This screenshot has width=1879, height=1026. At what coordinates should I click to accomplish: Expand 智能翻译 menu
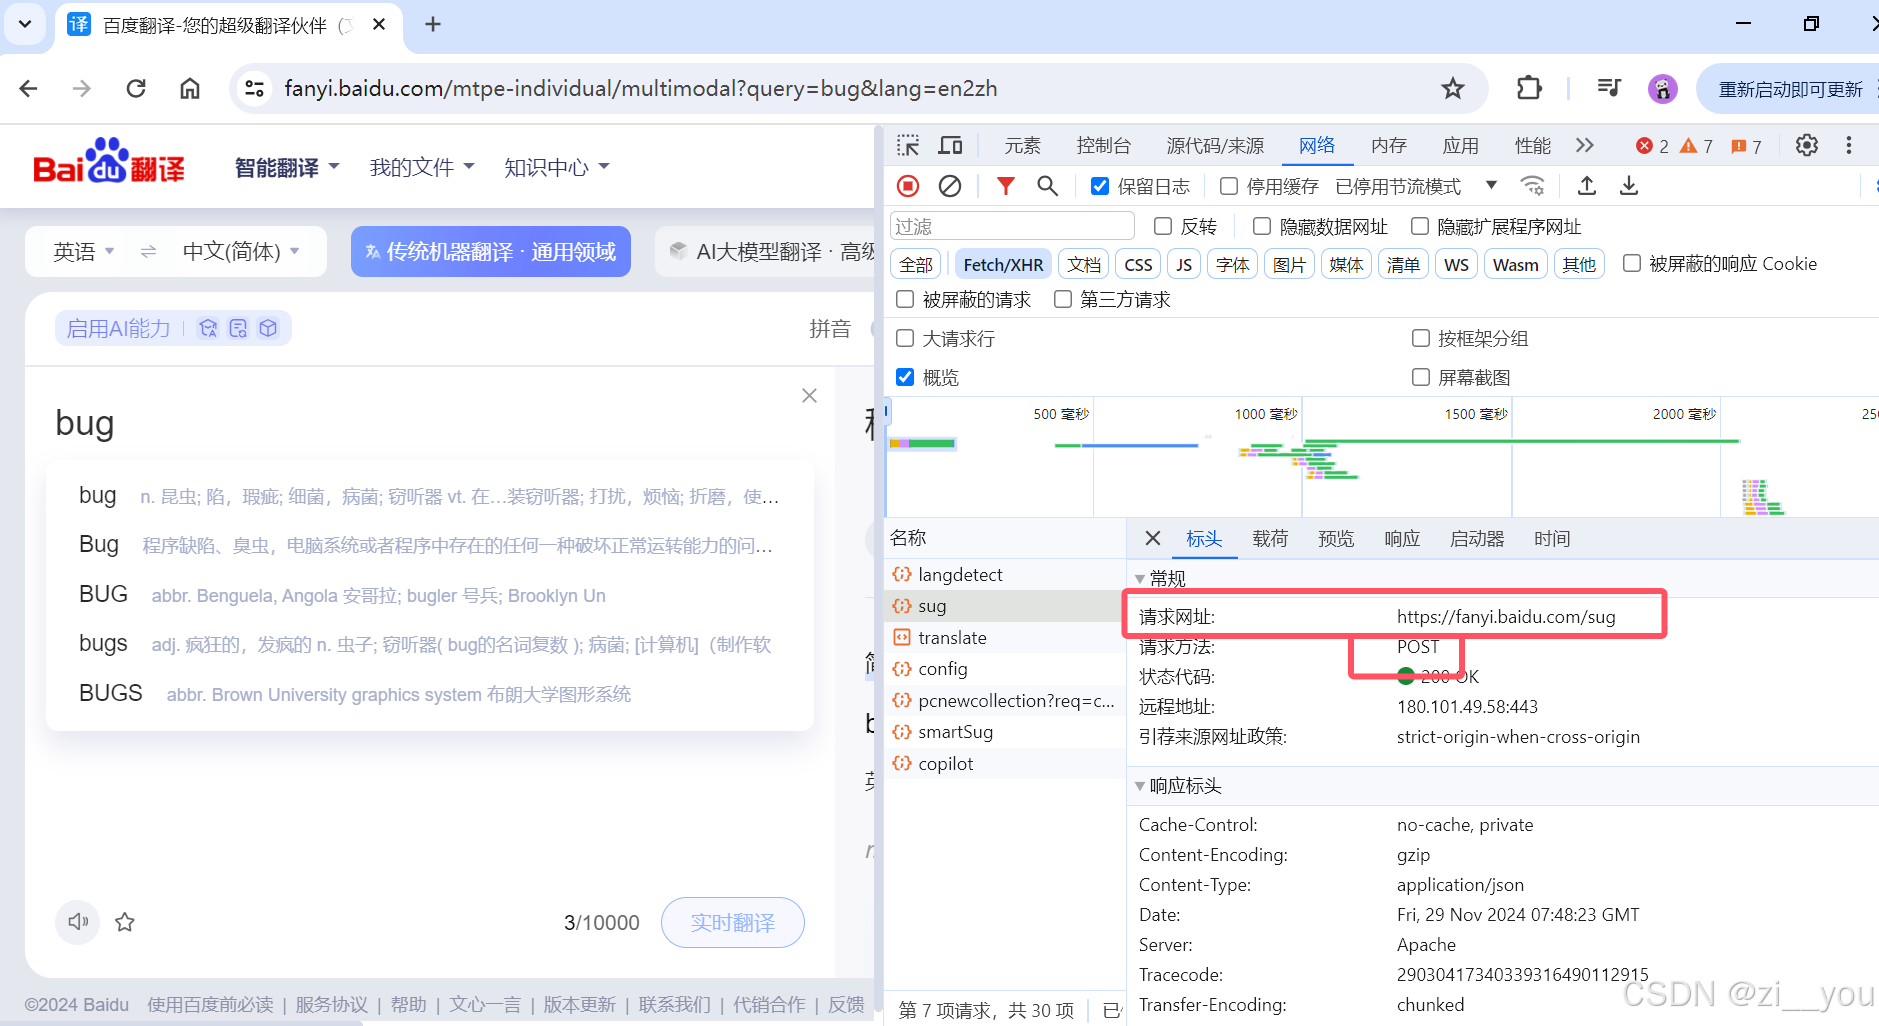pos(287,168)
